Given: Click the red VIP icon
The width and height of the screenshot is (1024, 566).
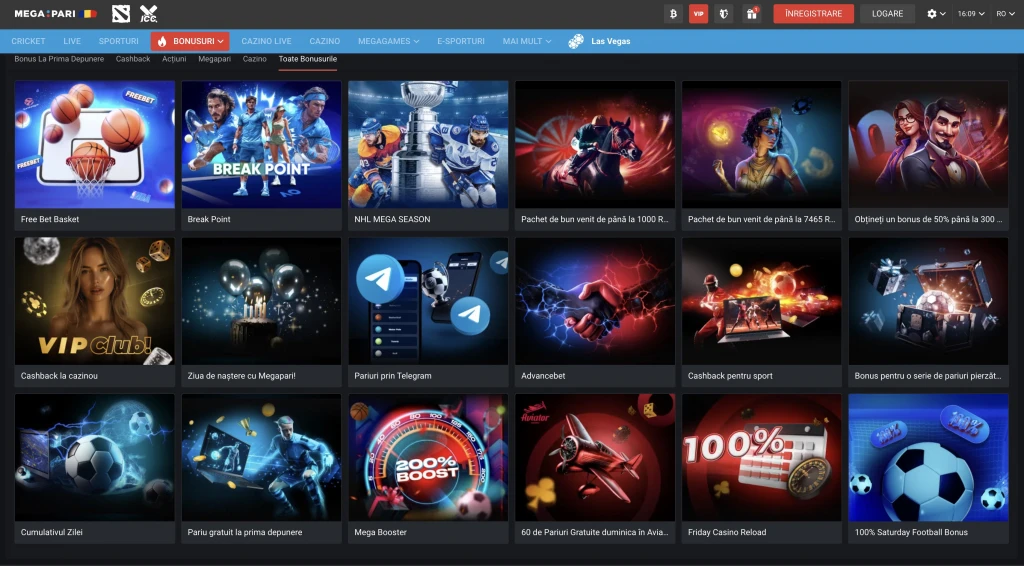Looking at the screenshot, I should point(698,14).
